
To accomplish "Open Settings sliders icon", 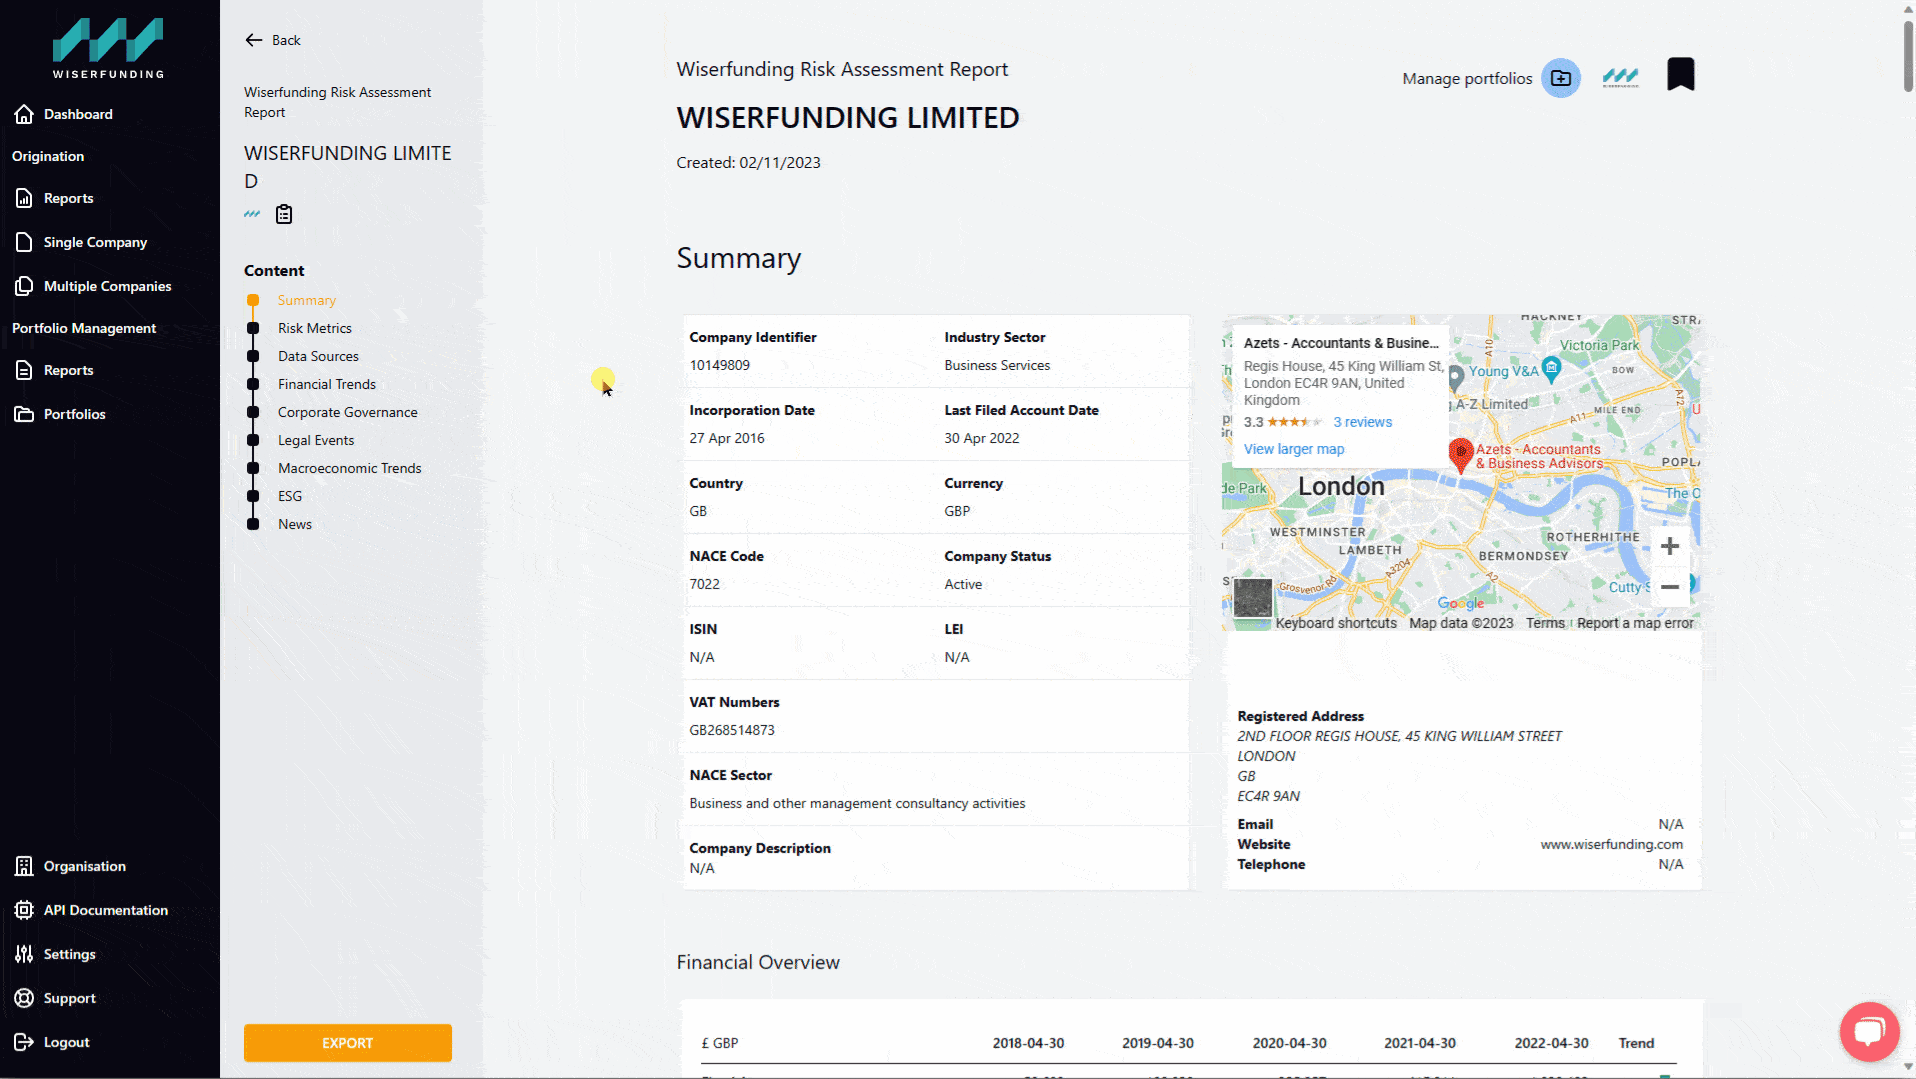I will pyautogui.click(x=24, y=954).
